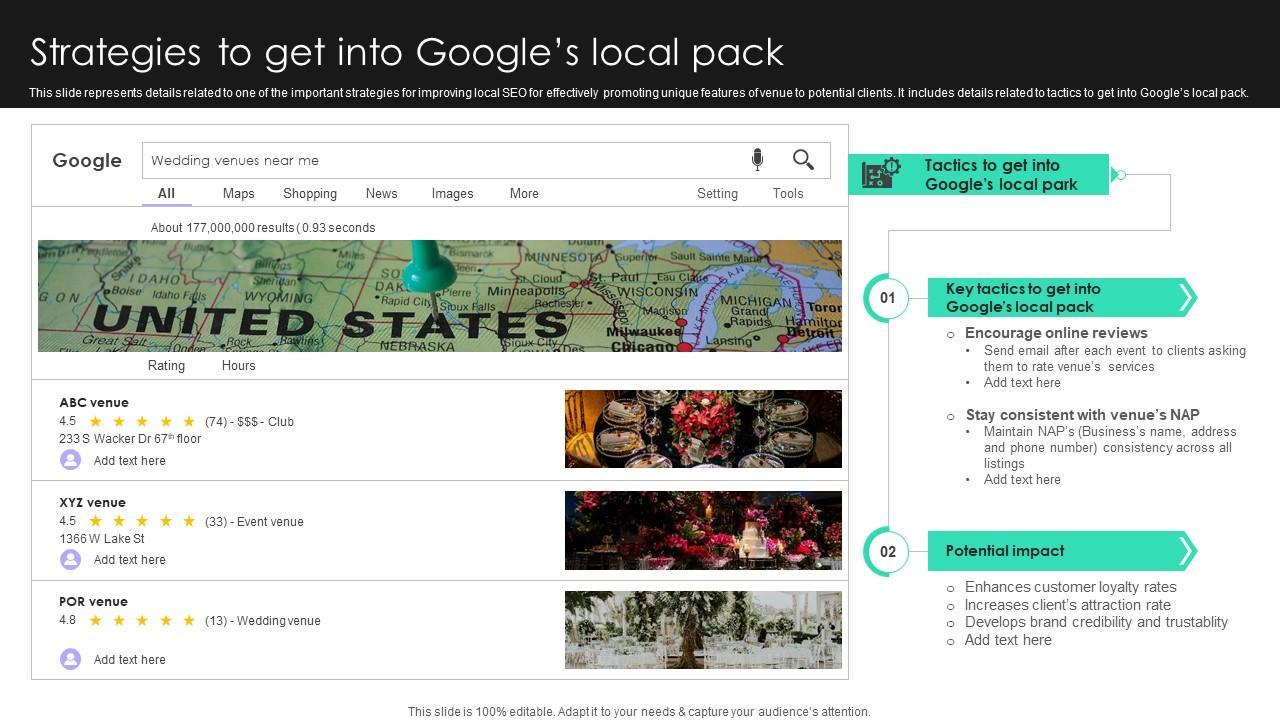
Task: Switch to the Maps tab
Action: [x=238, y=194]
